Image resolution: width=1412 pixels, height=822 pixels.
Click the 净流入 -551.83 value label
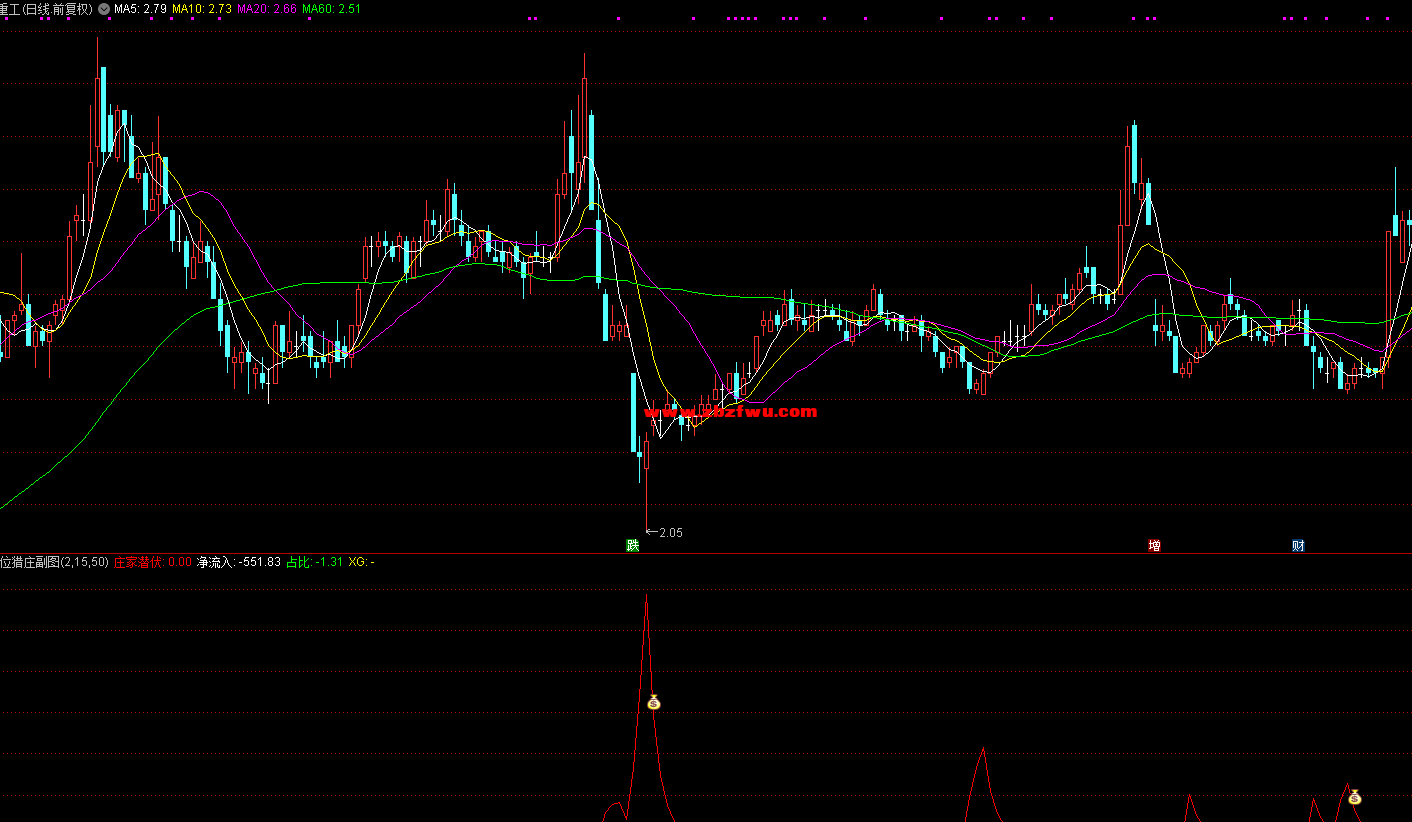click(239, 562)
